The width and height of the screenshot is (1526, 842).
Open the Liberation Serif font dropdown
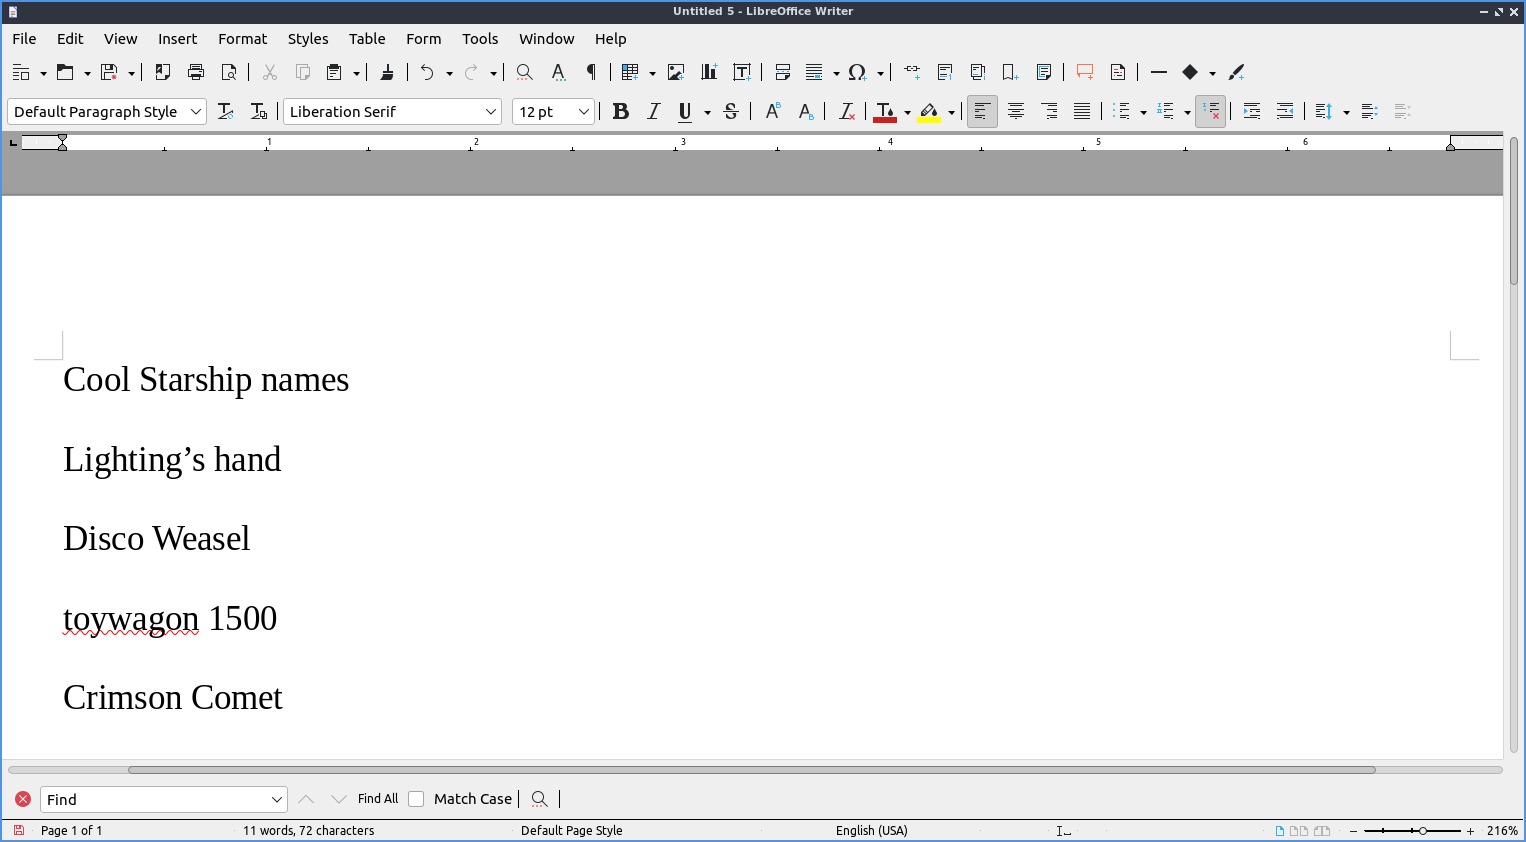491,112
